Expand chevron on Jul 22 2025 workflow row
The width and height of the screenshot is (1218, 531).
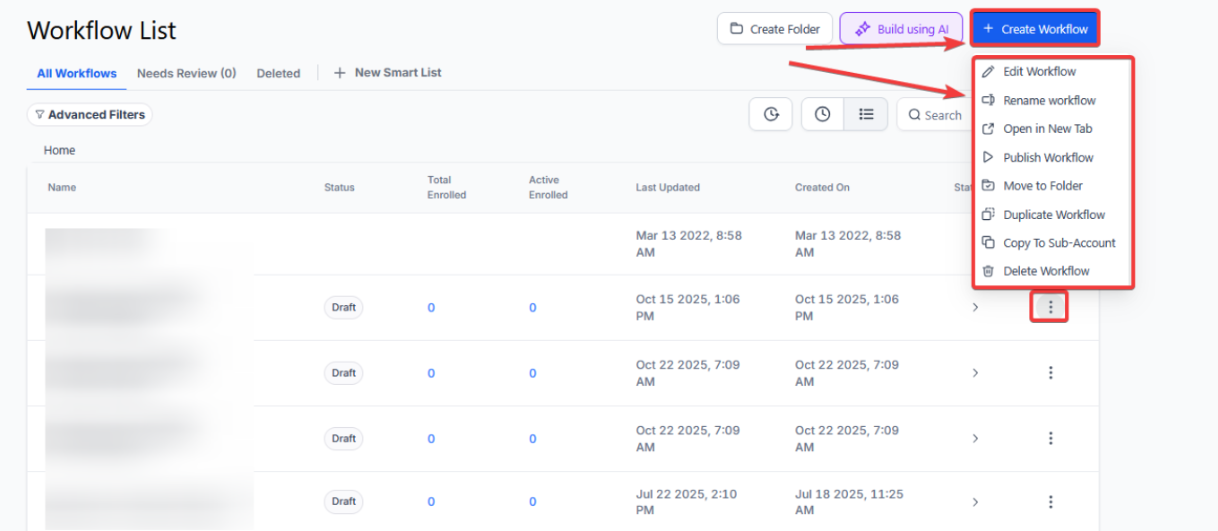pos(975,502)
